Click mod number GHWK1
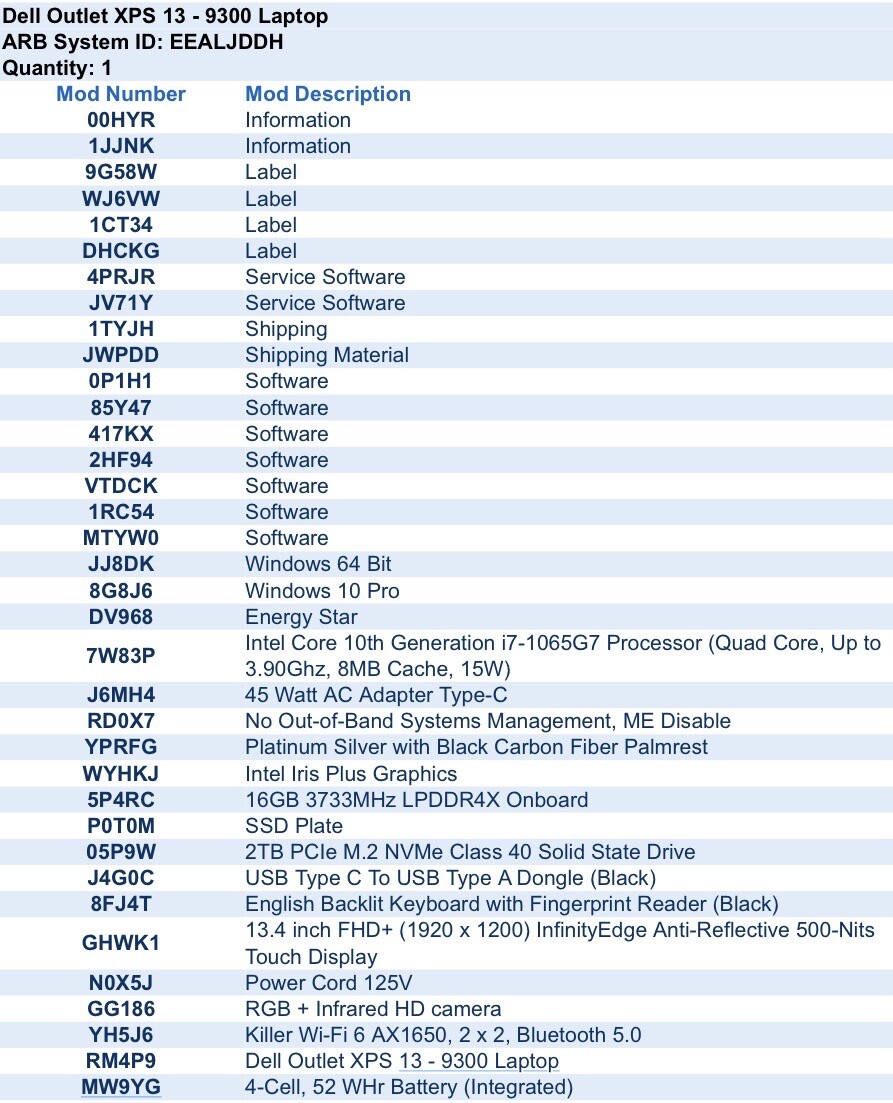 pos(121,943)
